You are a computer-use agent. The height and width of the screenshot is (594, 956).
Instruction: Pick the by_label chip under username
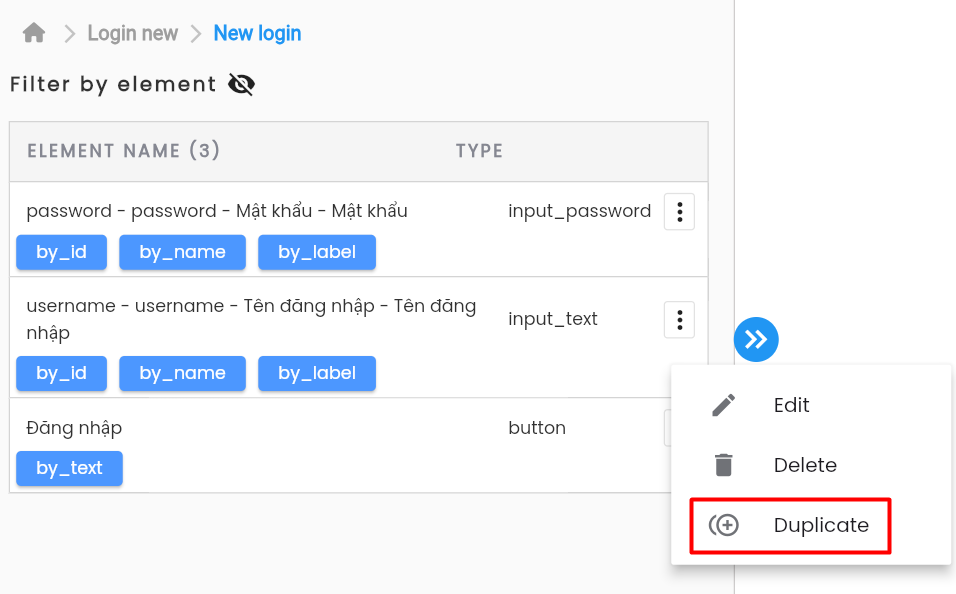click(x=317, y=373)
